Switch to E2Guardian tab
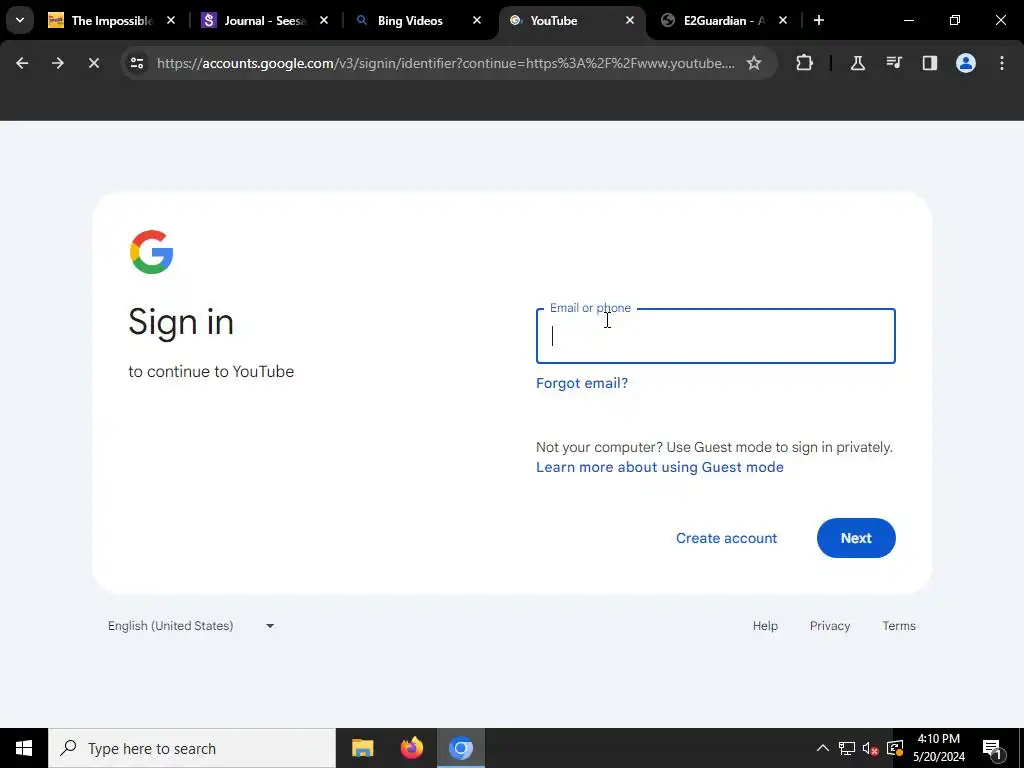This screenshot has height=768, width=1024. tap(724, 20)
